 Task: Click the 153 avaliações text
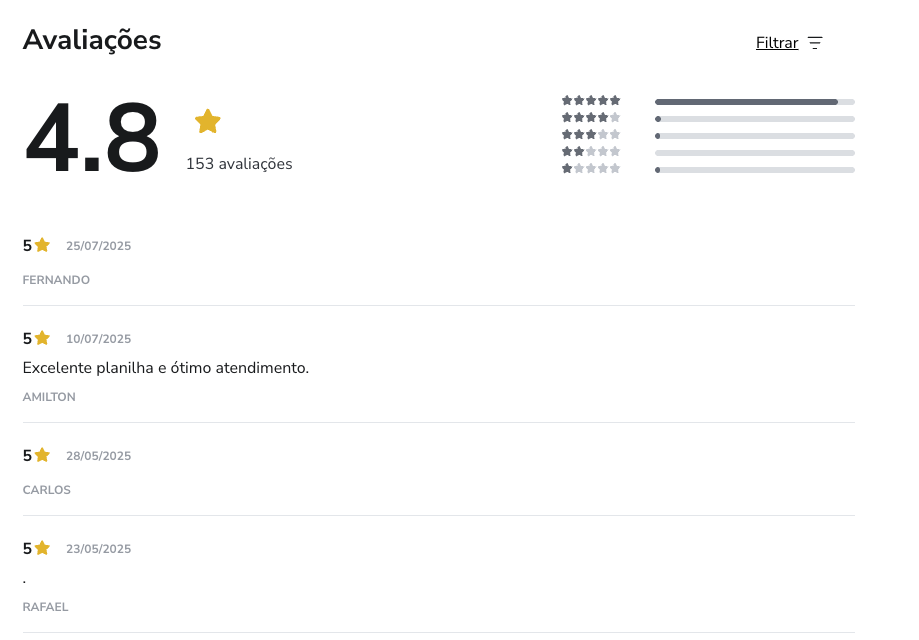(239, 164)
